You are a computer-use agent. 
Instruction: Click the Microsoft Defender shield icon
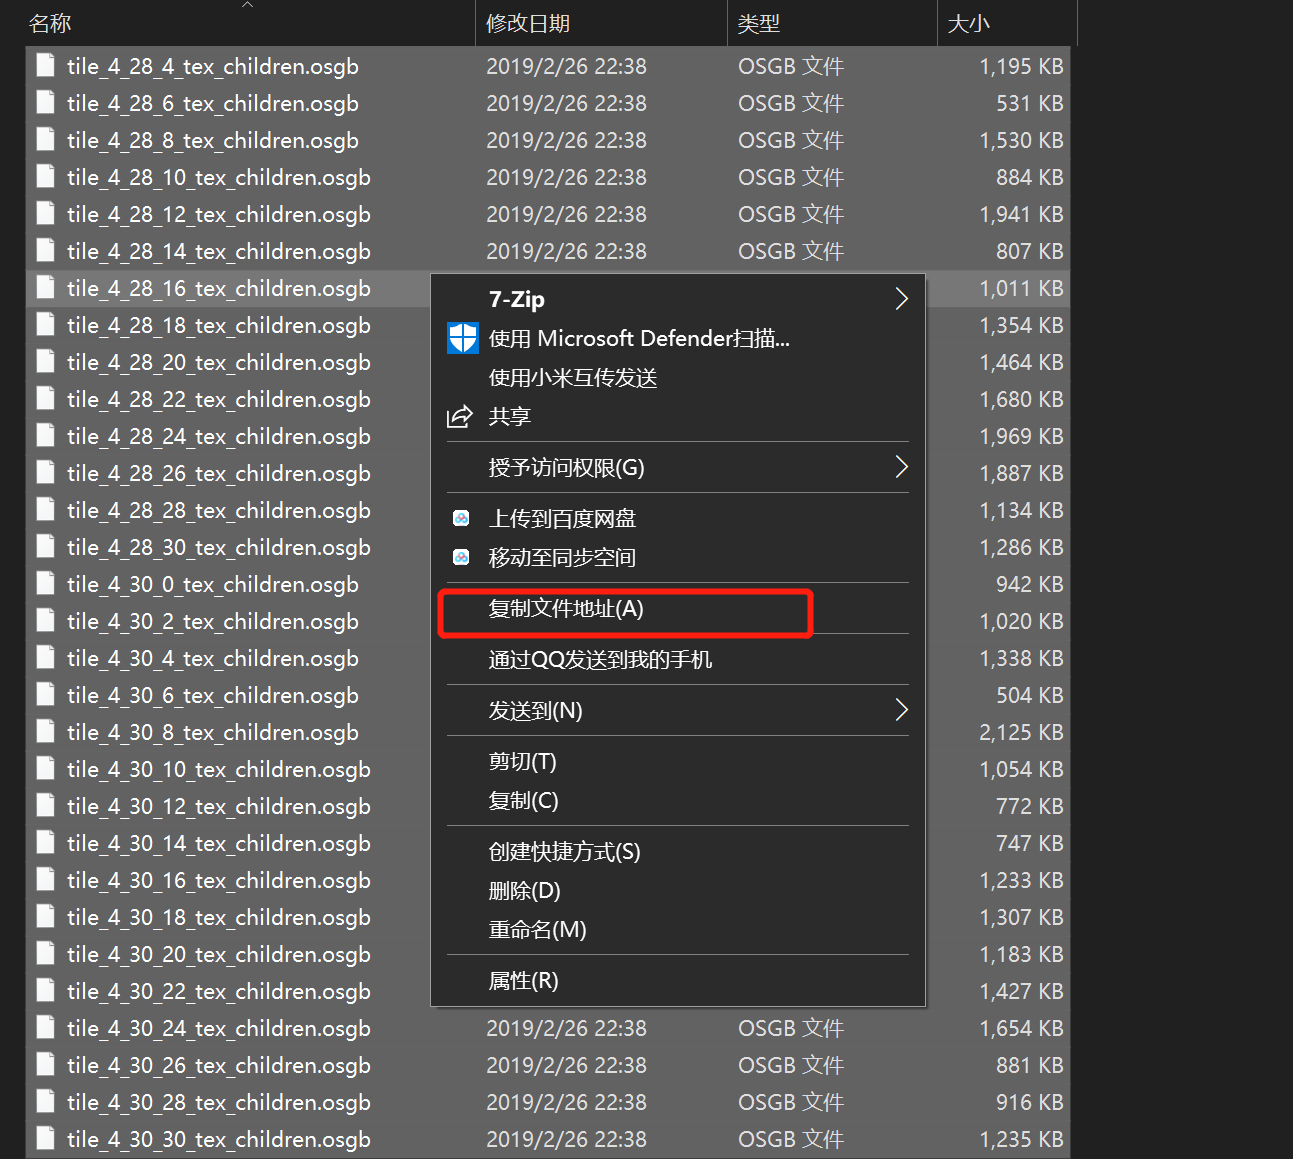462,338
